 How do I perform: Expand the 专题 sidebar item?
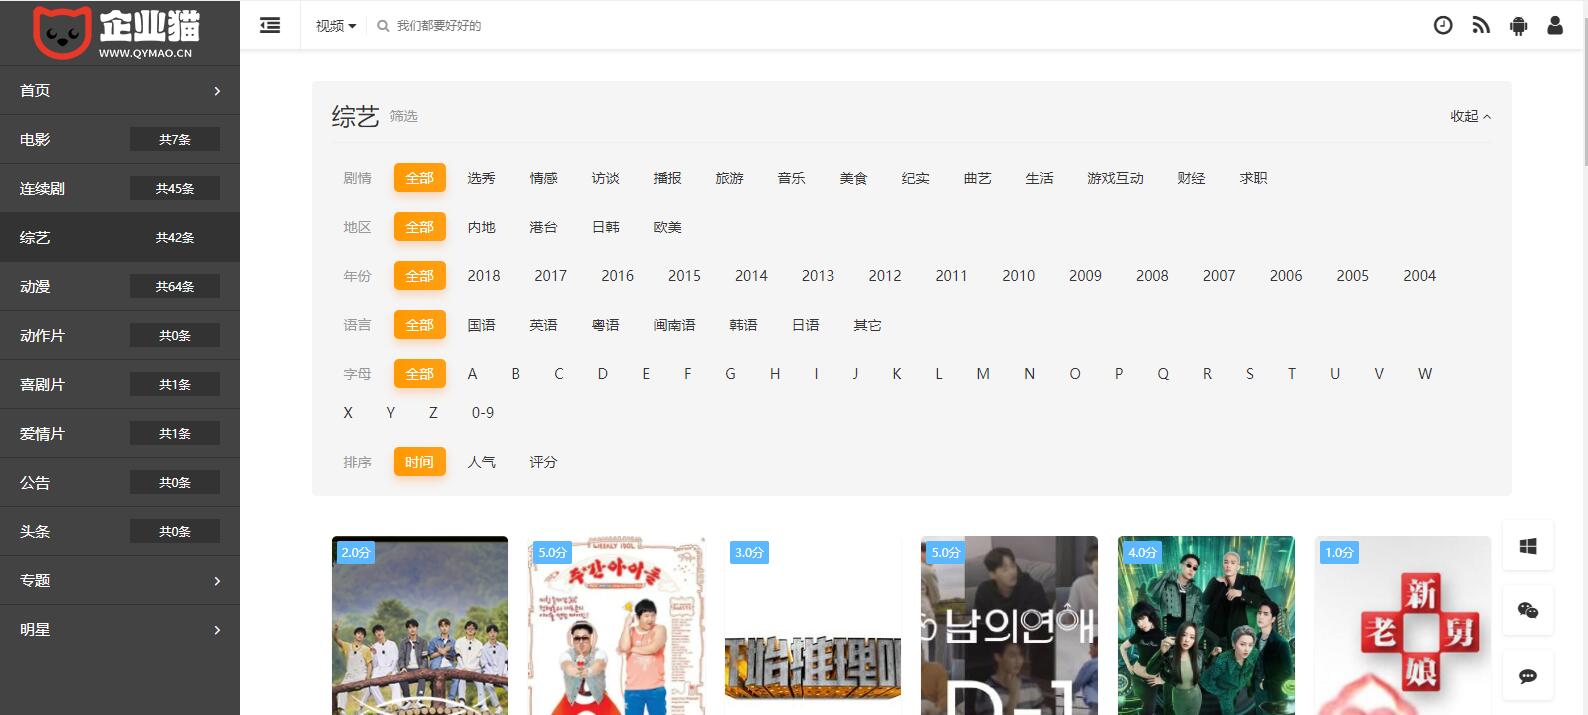[120, 580]
